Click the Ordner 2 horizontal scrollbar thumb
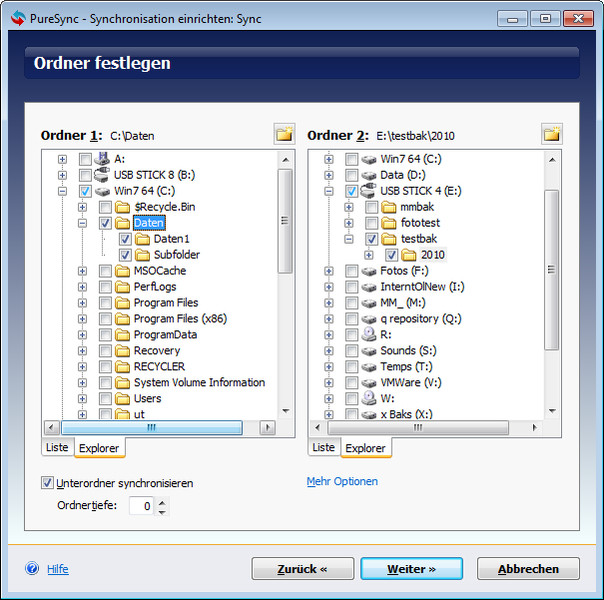Viewport: 604px width, 600px height. (418, 427)
